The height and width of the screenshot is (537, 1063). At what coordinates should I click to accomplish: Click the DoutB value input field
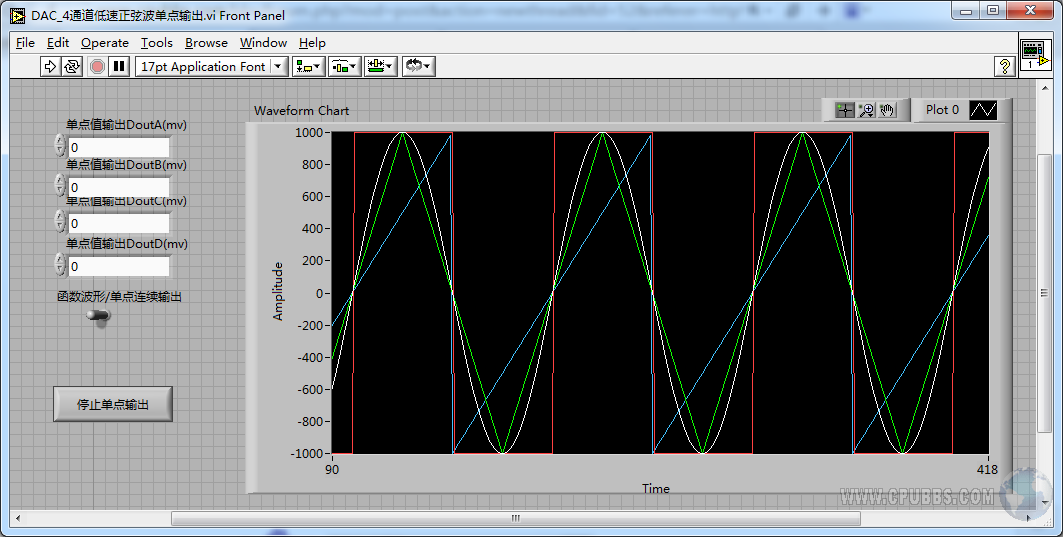[119, 187]
